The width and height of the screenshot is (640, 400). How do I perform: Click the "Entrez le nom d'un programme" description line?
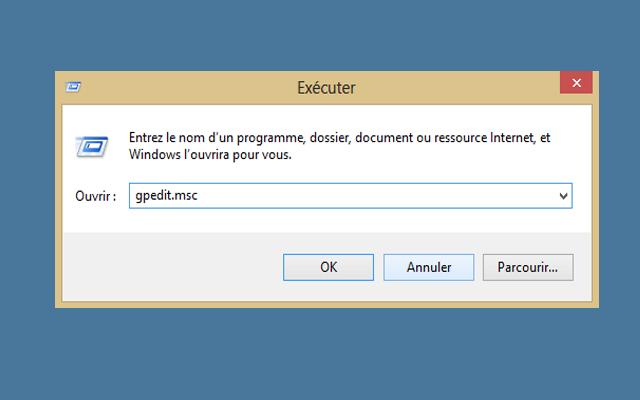(250, 137)
